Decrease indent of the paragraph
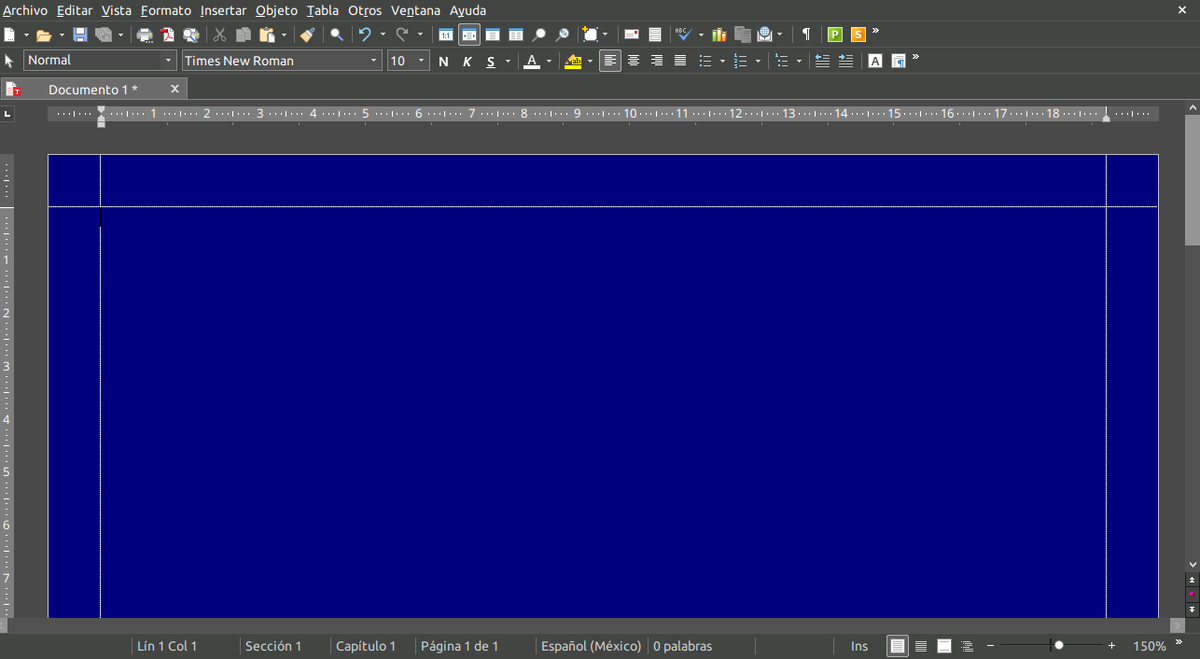The width and height of the screenshot is (1200, 659). (x=822, y=61)
